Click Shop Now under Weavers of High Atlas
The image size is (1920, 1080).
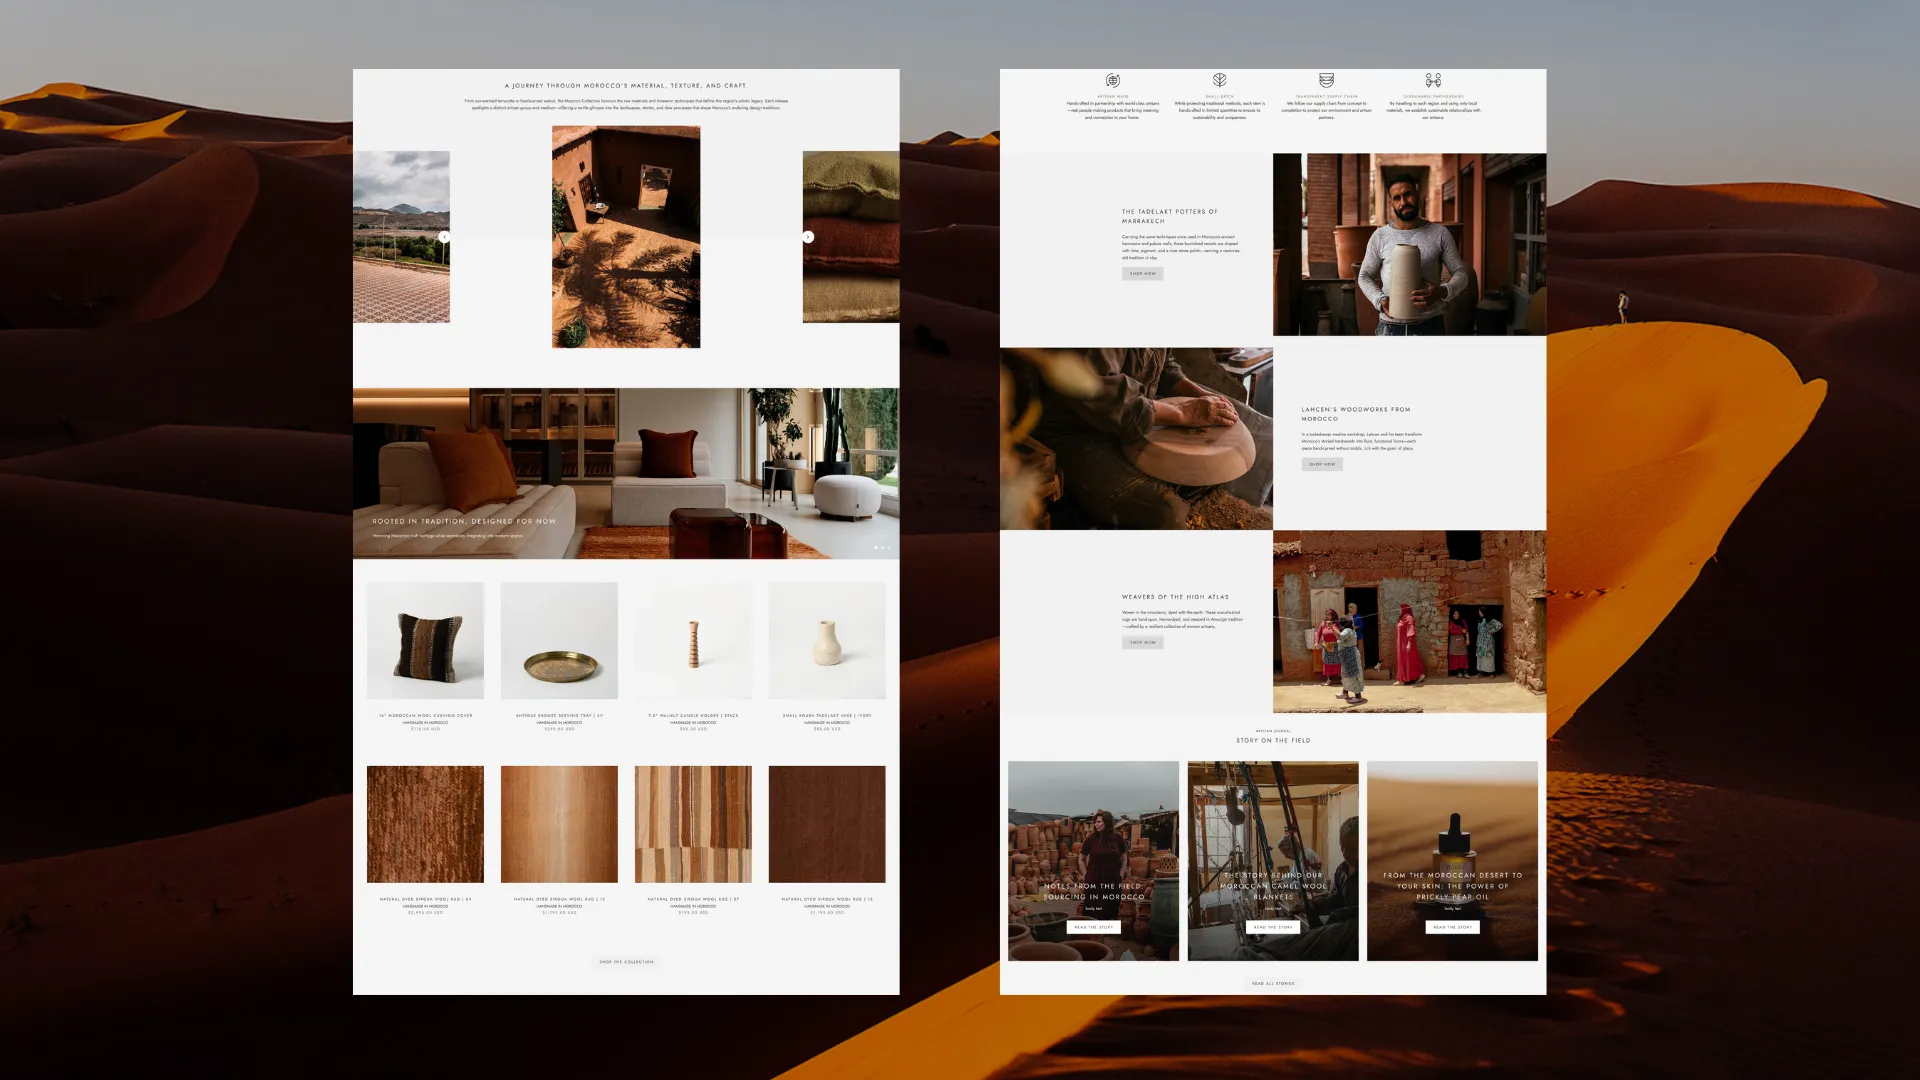[1142, 642]
